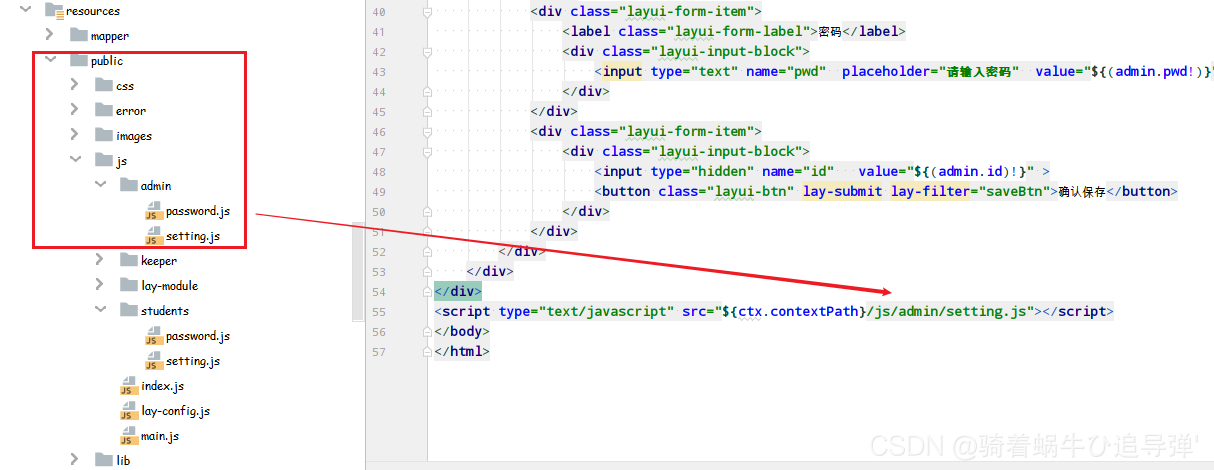
Task: Select setting.js under the students folder
Action: pyautogui.click(x=193, y=361)
